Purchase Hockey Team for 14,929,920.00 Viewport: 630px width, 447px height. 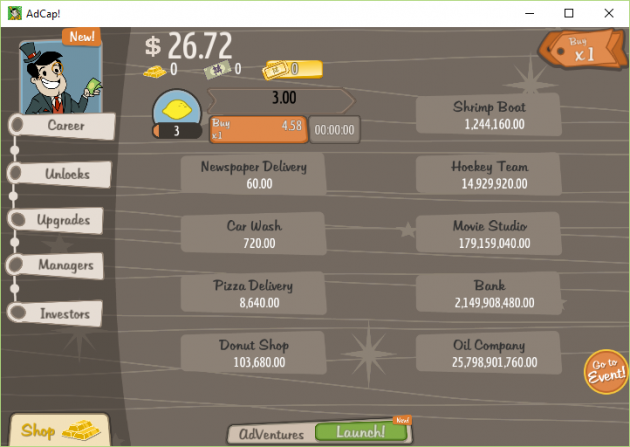click(x=489, y=174)
